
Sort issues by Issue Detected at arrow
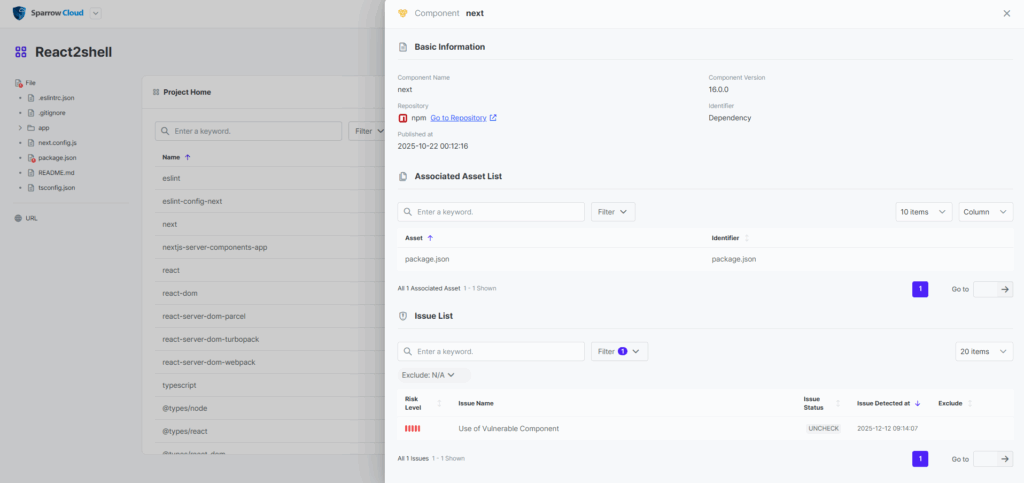coord(918,403)
